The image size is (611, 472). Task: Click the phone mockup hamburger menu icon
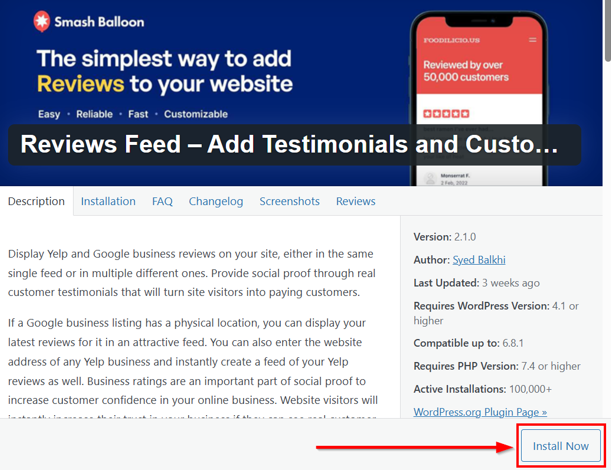pos(532,40)
